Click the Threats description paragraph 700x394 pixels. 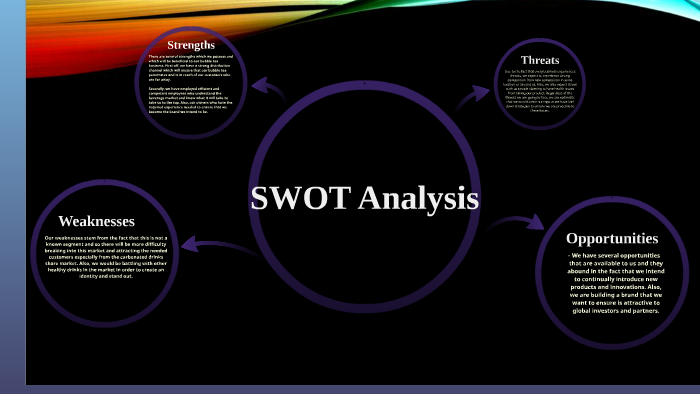coord(540,91)
